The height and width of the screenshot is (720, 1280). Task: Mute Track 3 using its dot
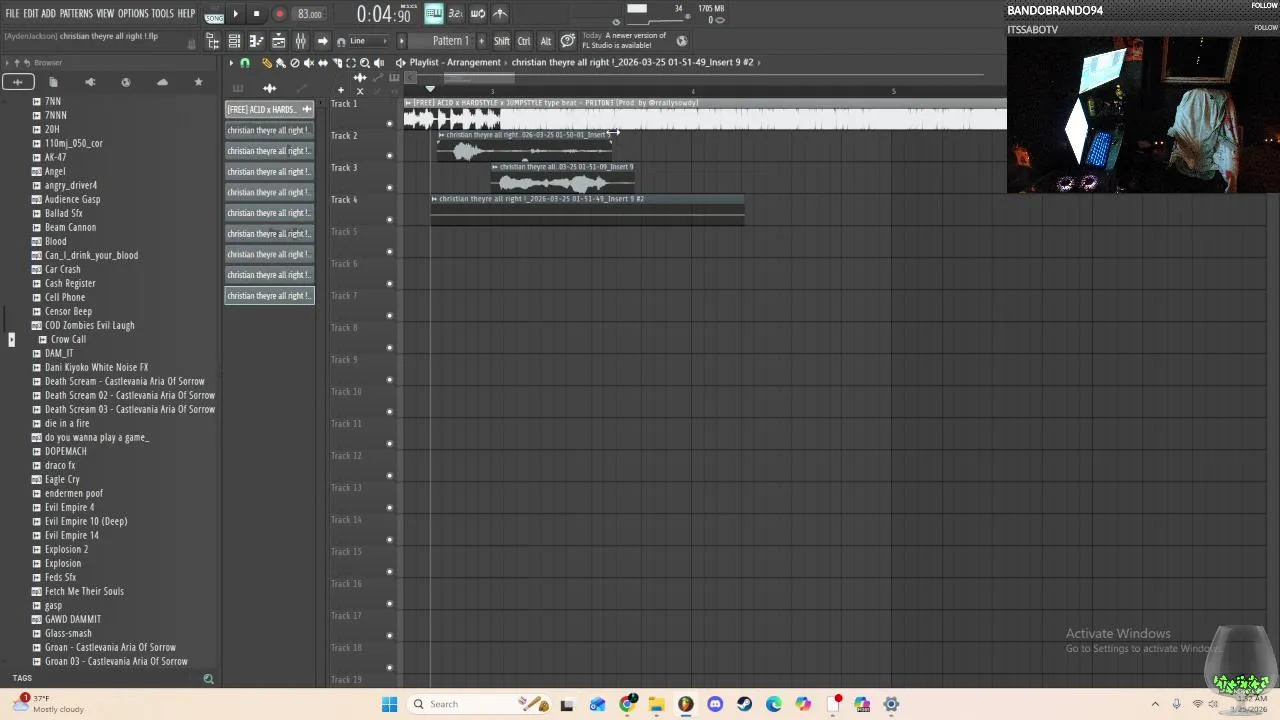click(x=390, y=188)
